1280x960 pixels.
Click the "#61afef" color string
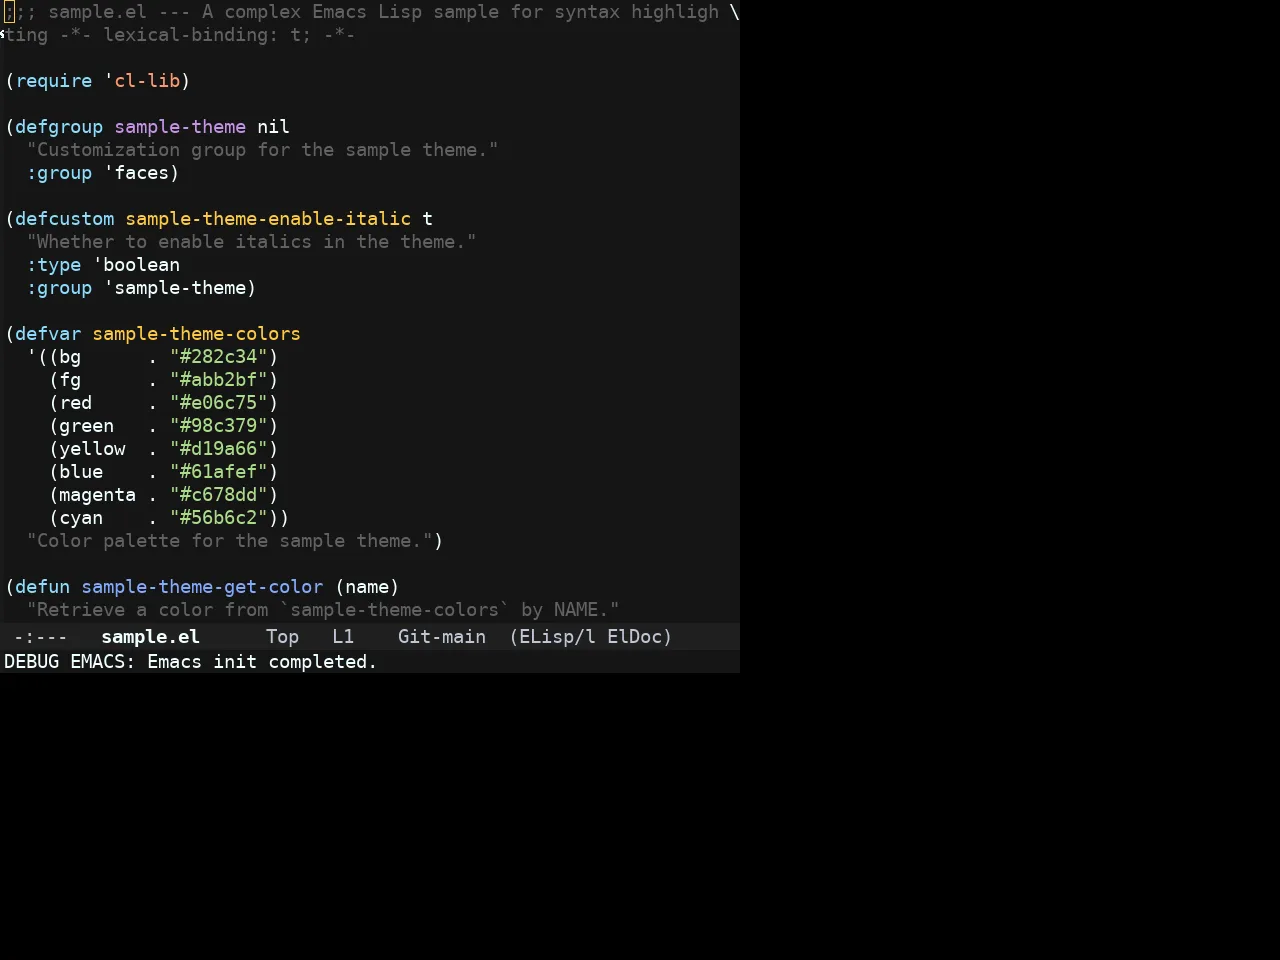click(x=219, y=472)
